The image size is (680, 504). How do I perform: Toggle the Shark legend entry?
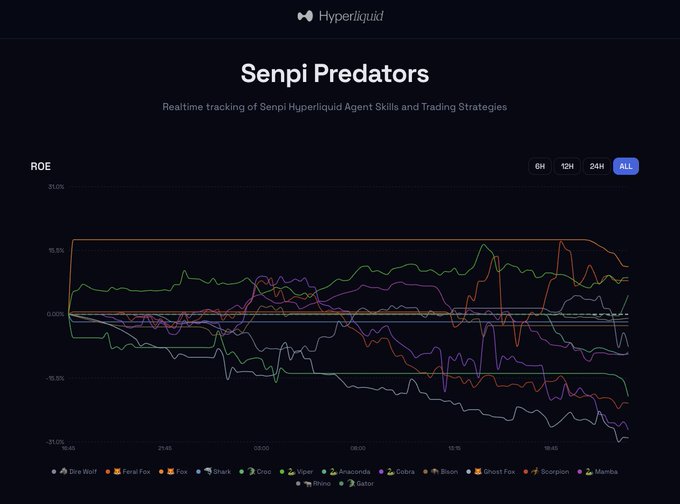tap(218, 471)
